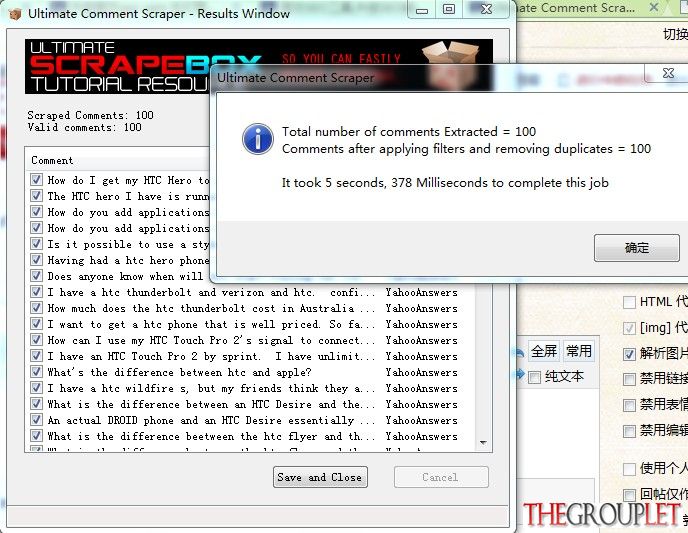The width and height of the screenshot is (688, 533).
Task: Click the curved arrow icon beside 全屏 tab
Action: point(520,352)
